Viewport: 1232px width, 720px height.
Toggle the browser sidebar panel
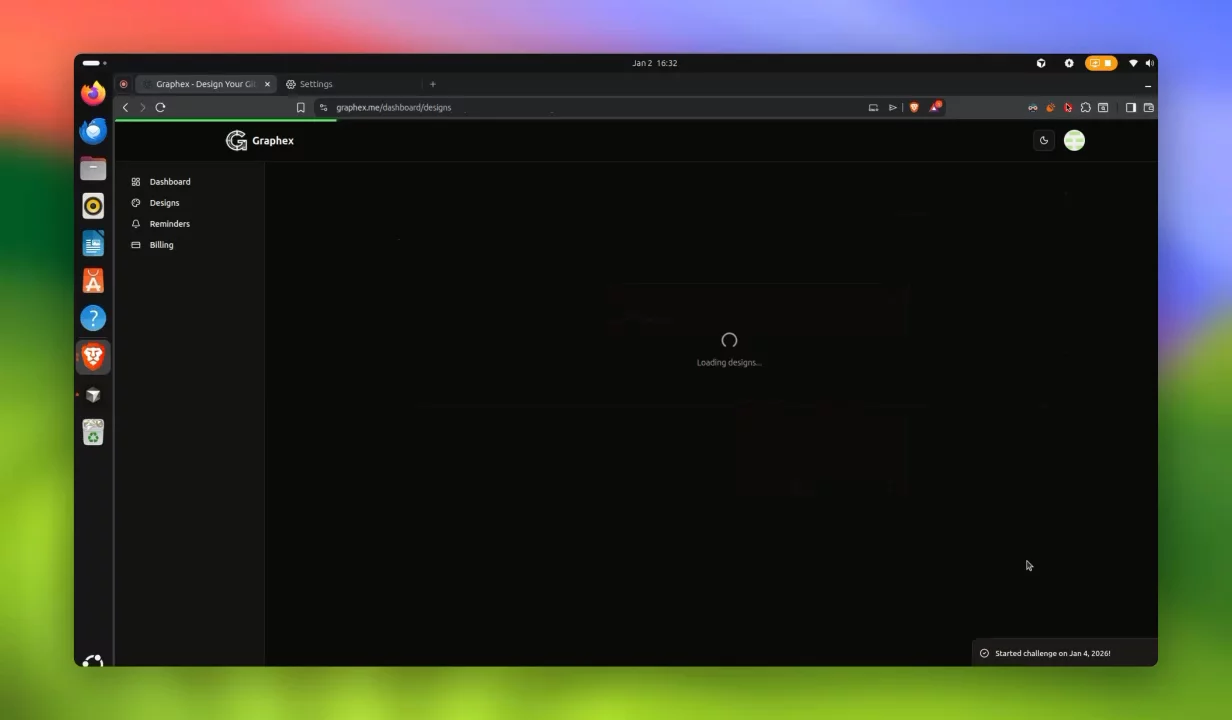[1131, 107]
